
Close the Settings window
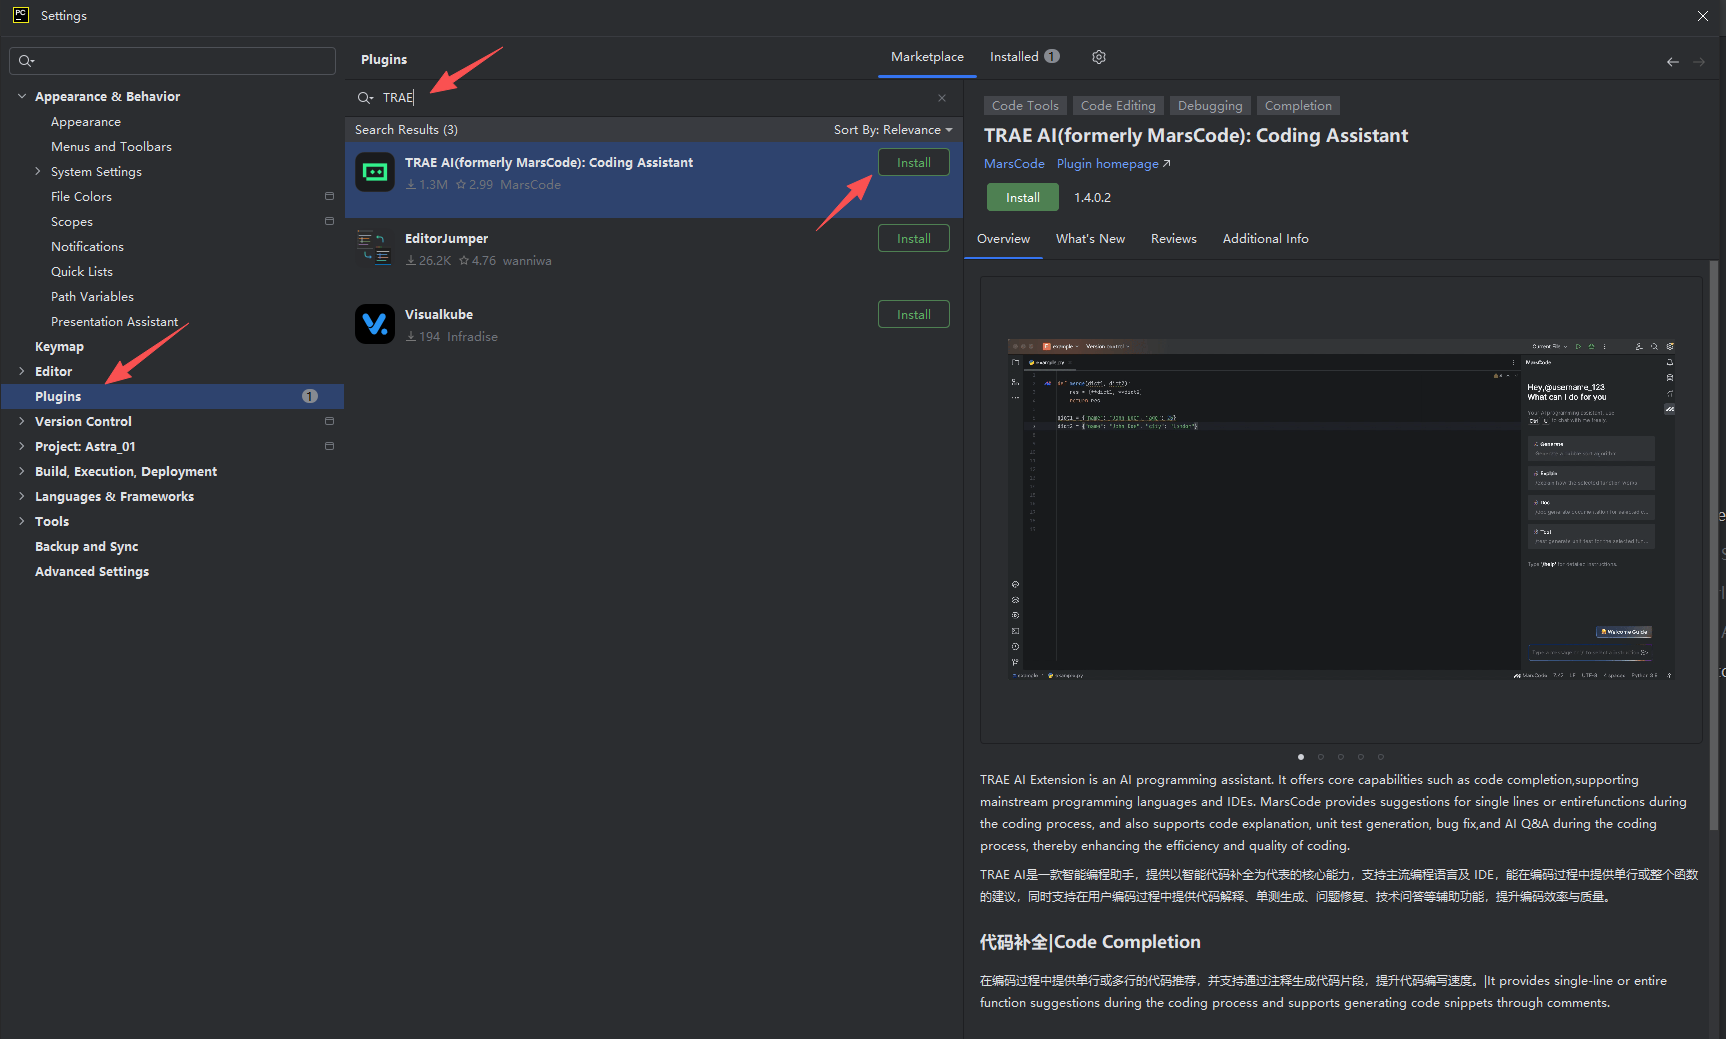[x=1703, y=15]
